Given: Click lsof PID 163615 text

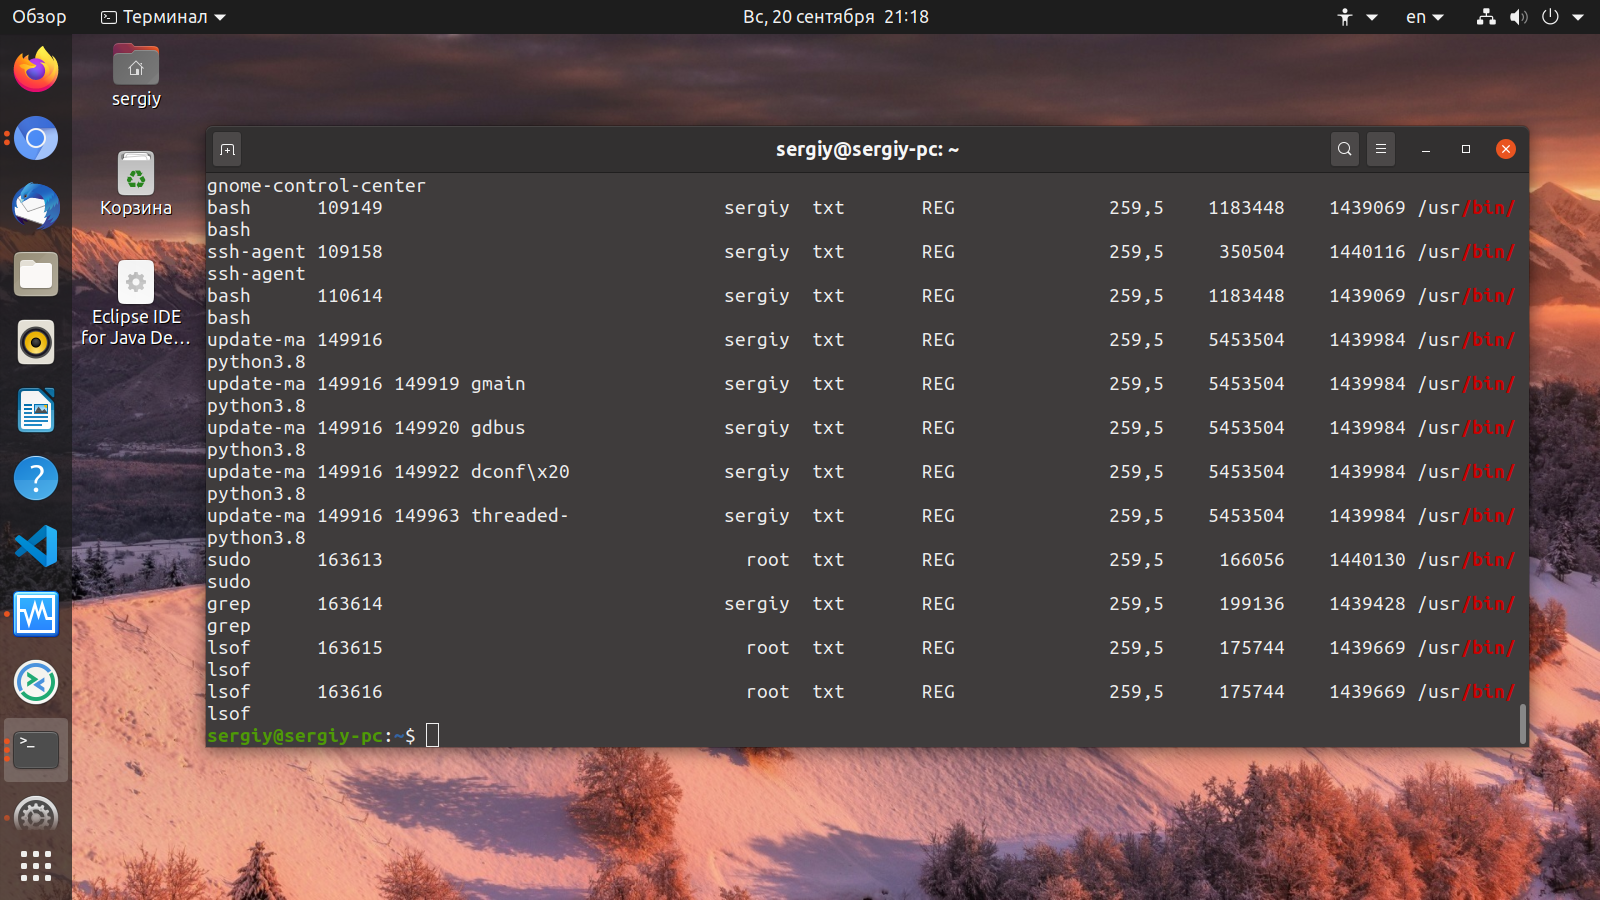Looking at the screenshot, I should [x=350, y=648].
